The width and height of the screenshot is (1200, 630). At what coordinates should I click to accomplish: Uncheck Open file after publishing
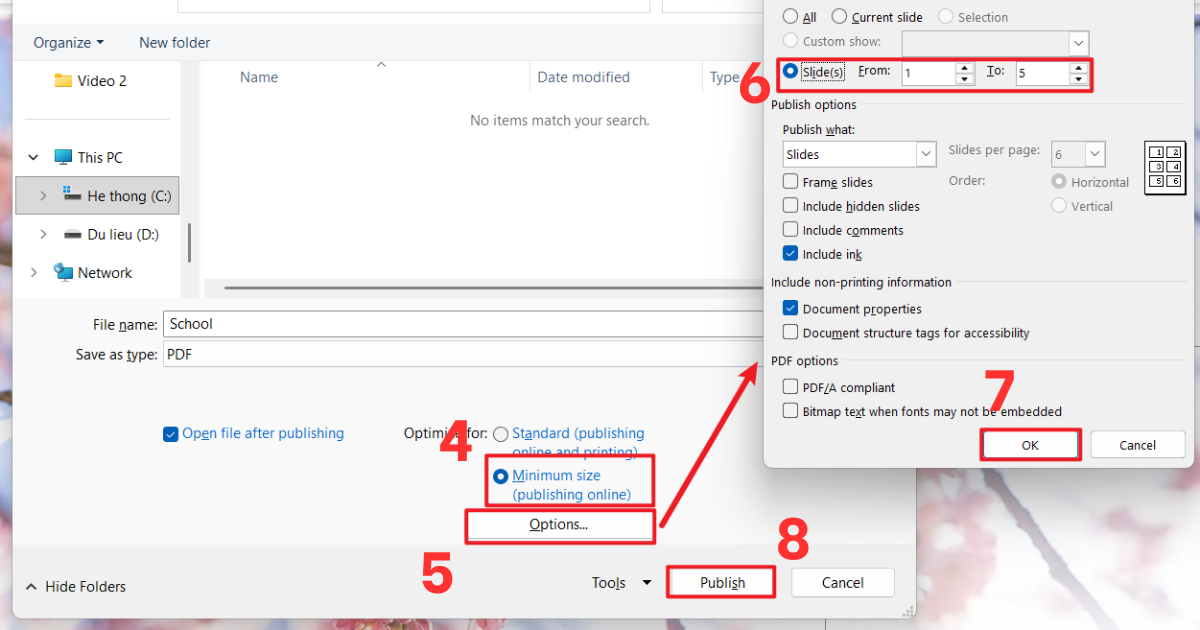tap(170, 434)
